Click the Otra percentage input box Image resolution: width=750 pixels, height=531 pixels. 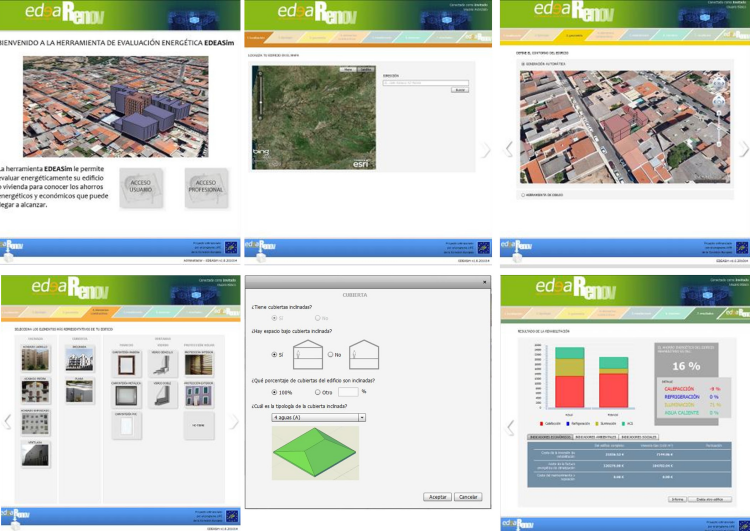tap(348, 392)
